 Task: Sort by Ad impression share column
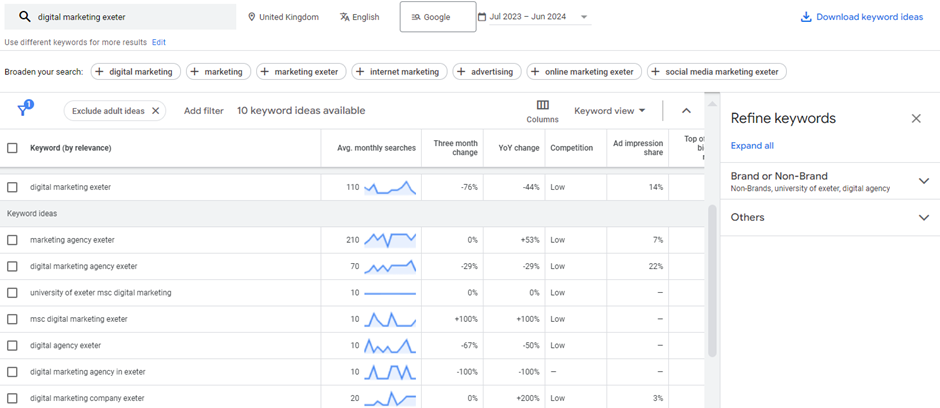(638, 148)
